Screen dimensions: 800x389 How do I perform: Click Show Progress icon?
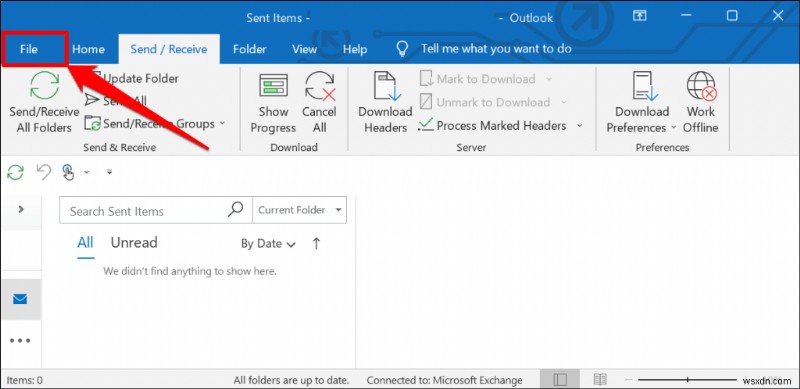pos(273,85)
